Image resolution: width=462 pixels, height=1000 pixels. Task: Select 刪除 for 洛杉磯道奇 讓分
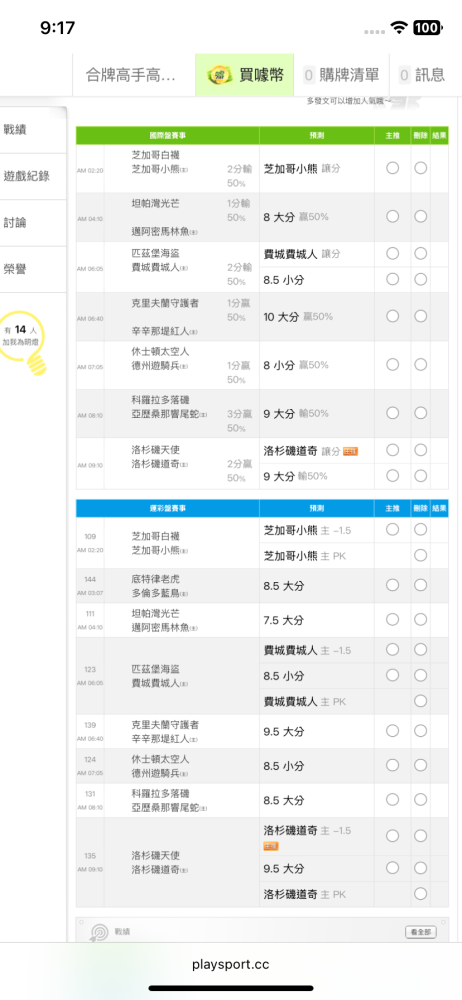coord(421,450)
